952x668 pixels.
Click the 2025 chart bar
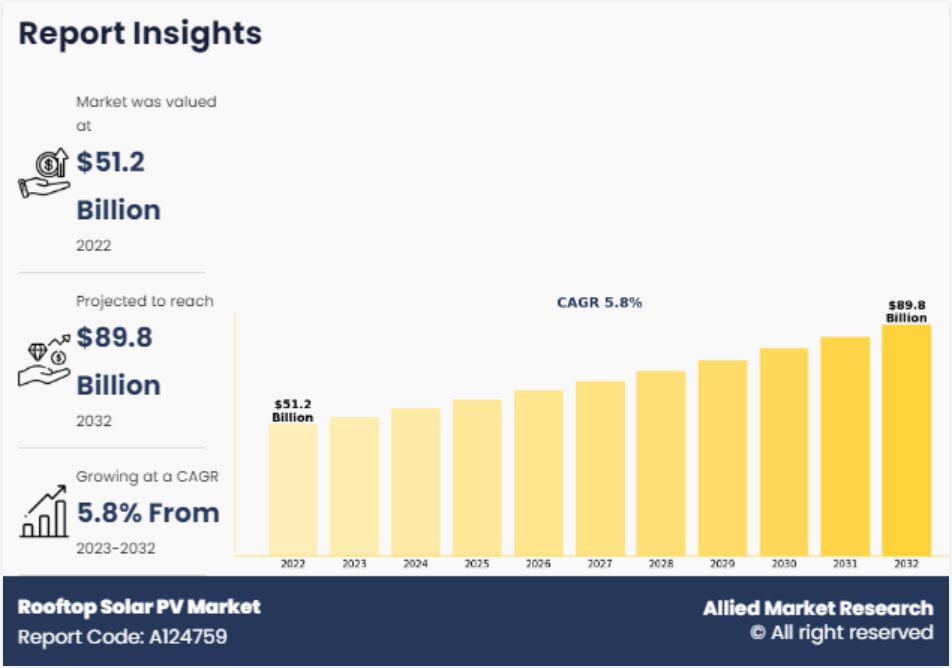coord(477,477)
